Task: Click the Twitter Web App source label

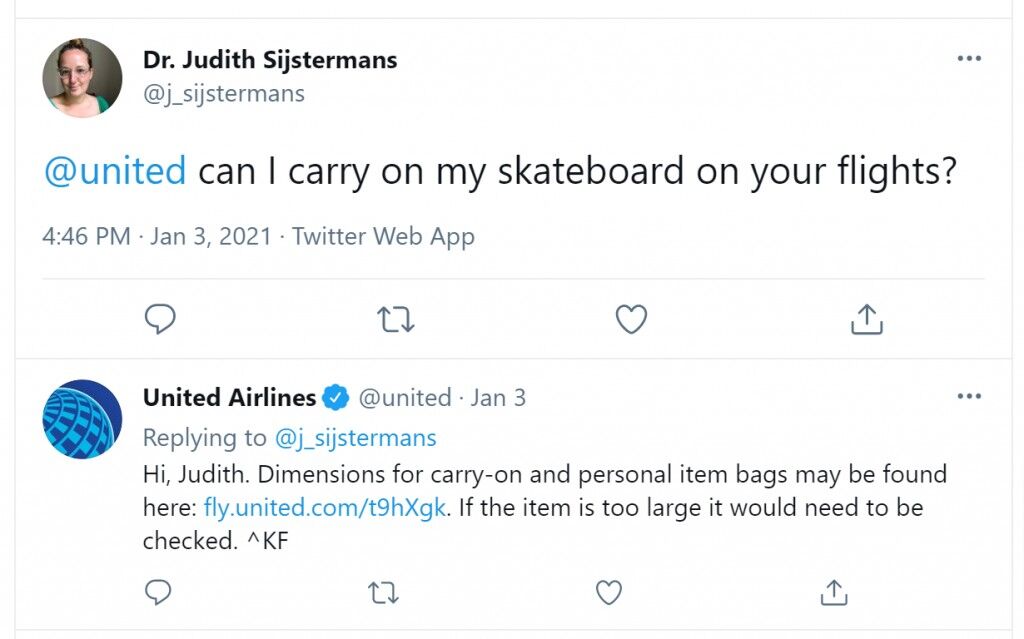Action: 383,237
